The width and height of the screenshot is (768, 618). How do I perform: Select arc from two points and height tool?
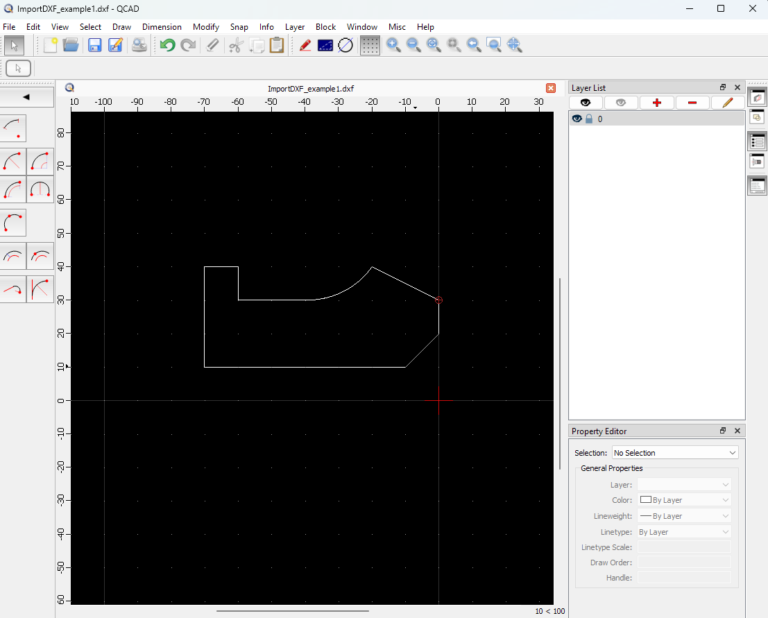[40, 190]
